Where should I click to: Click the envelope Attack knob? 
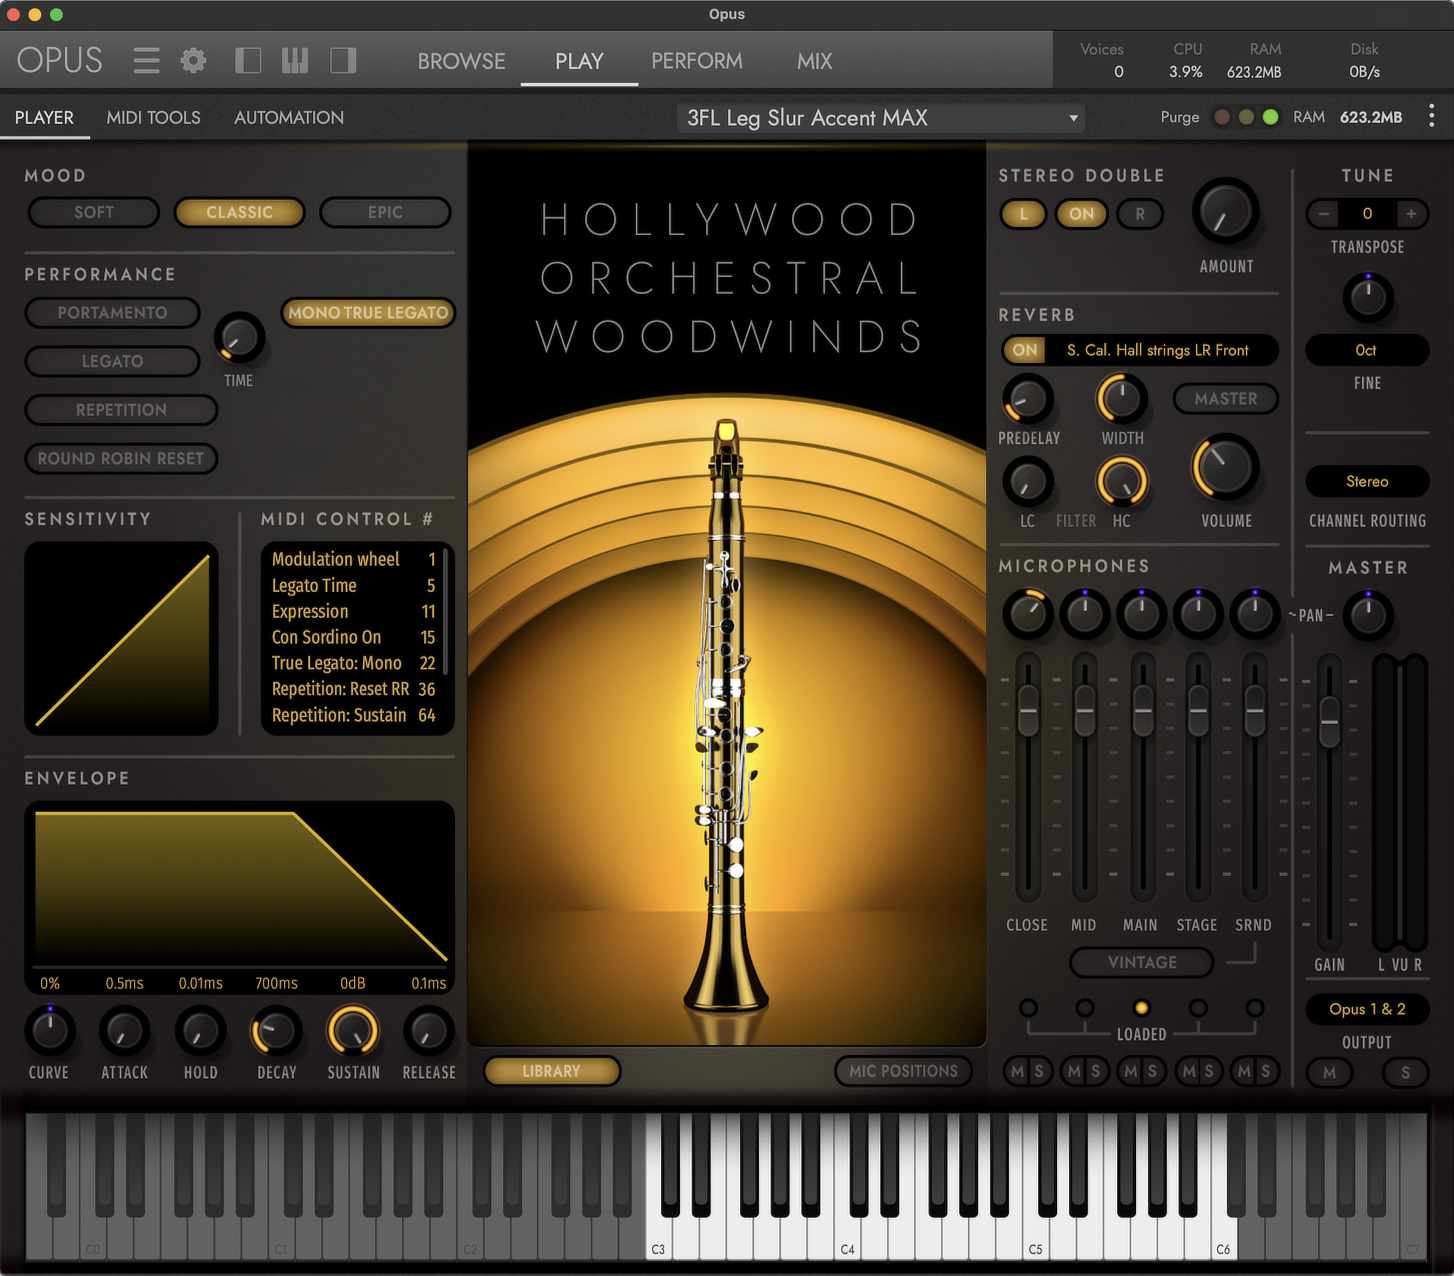pos(124,1031)
